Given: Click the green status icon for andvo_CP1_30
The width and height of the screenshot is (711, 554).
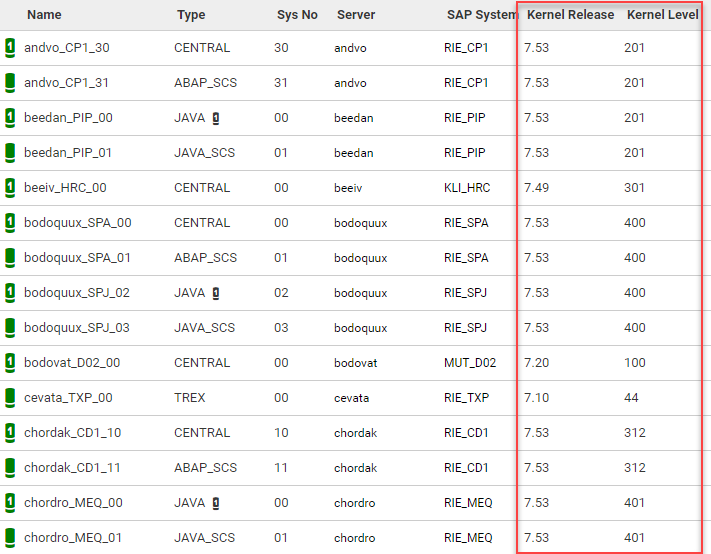Looking at the screenshot, I should click(10, 48).
